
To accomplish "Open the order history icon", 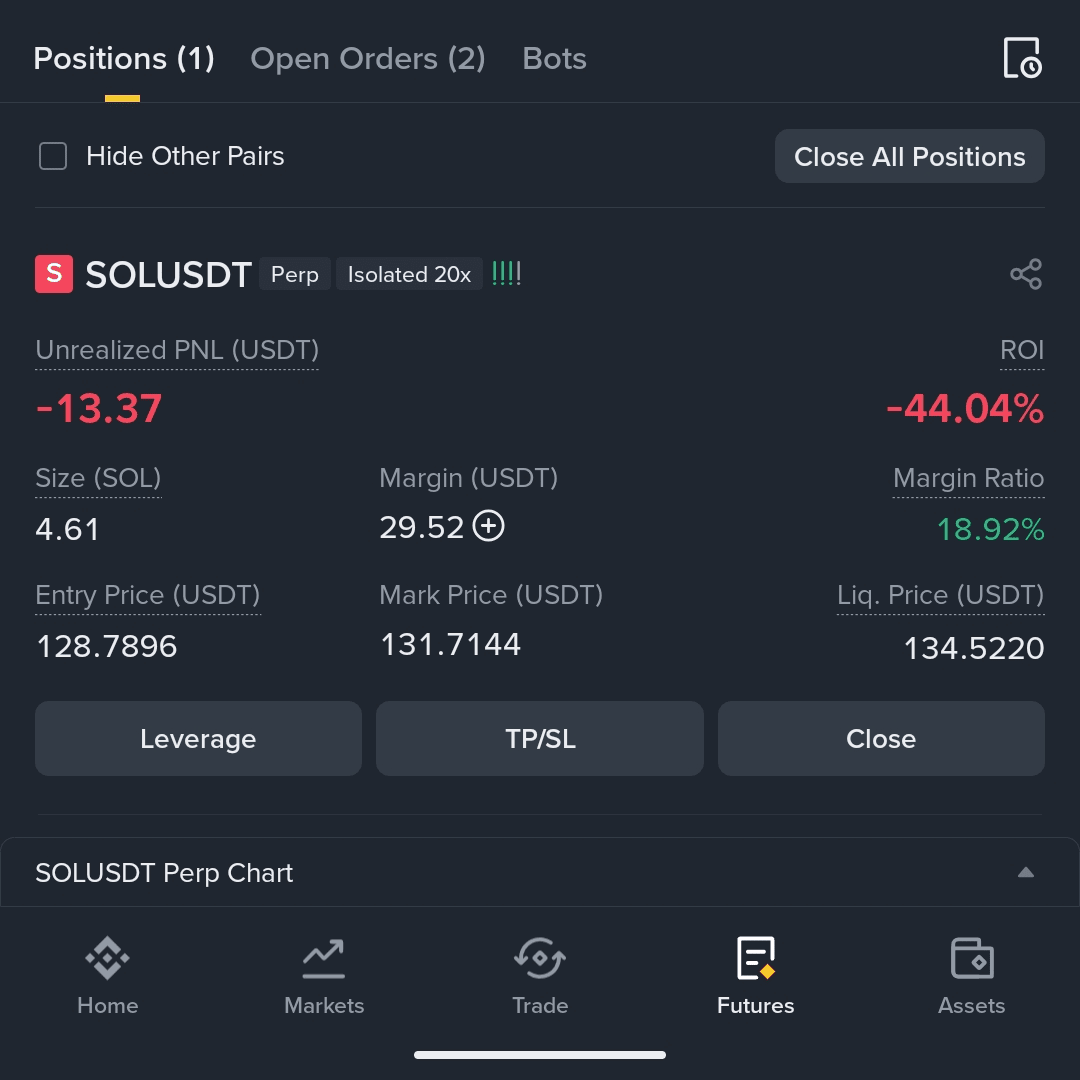I will click(x=1022, y=58).
